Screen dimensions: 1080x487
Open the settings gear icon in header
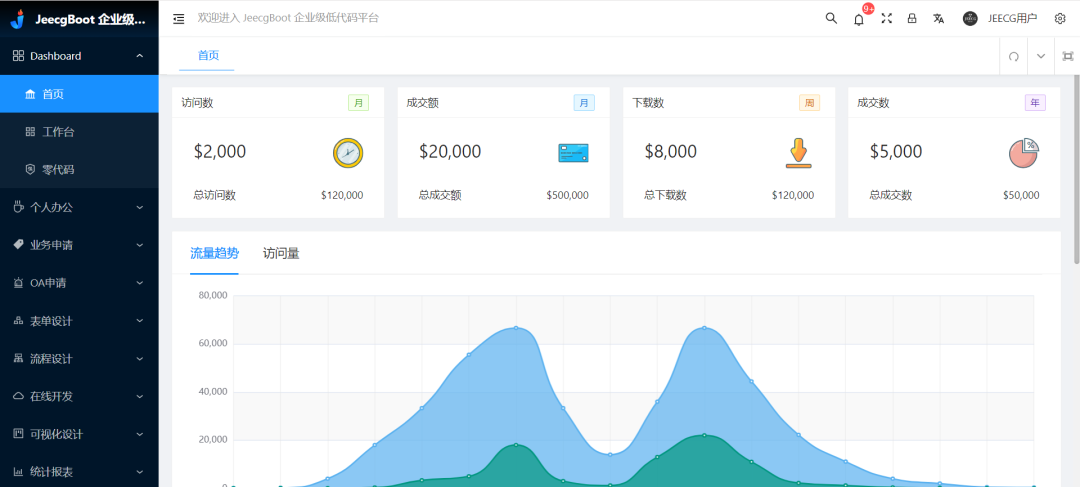(x=1060, y=18)
